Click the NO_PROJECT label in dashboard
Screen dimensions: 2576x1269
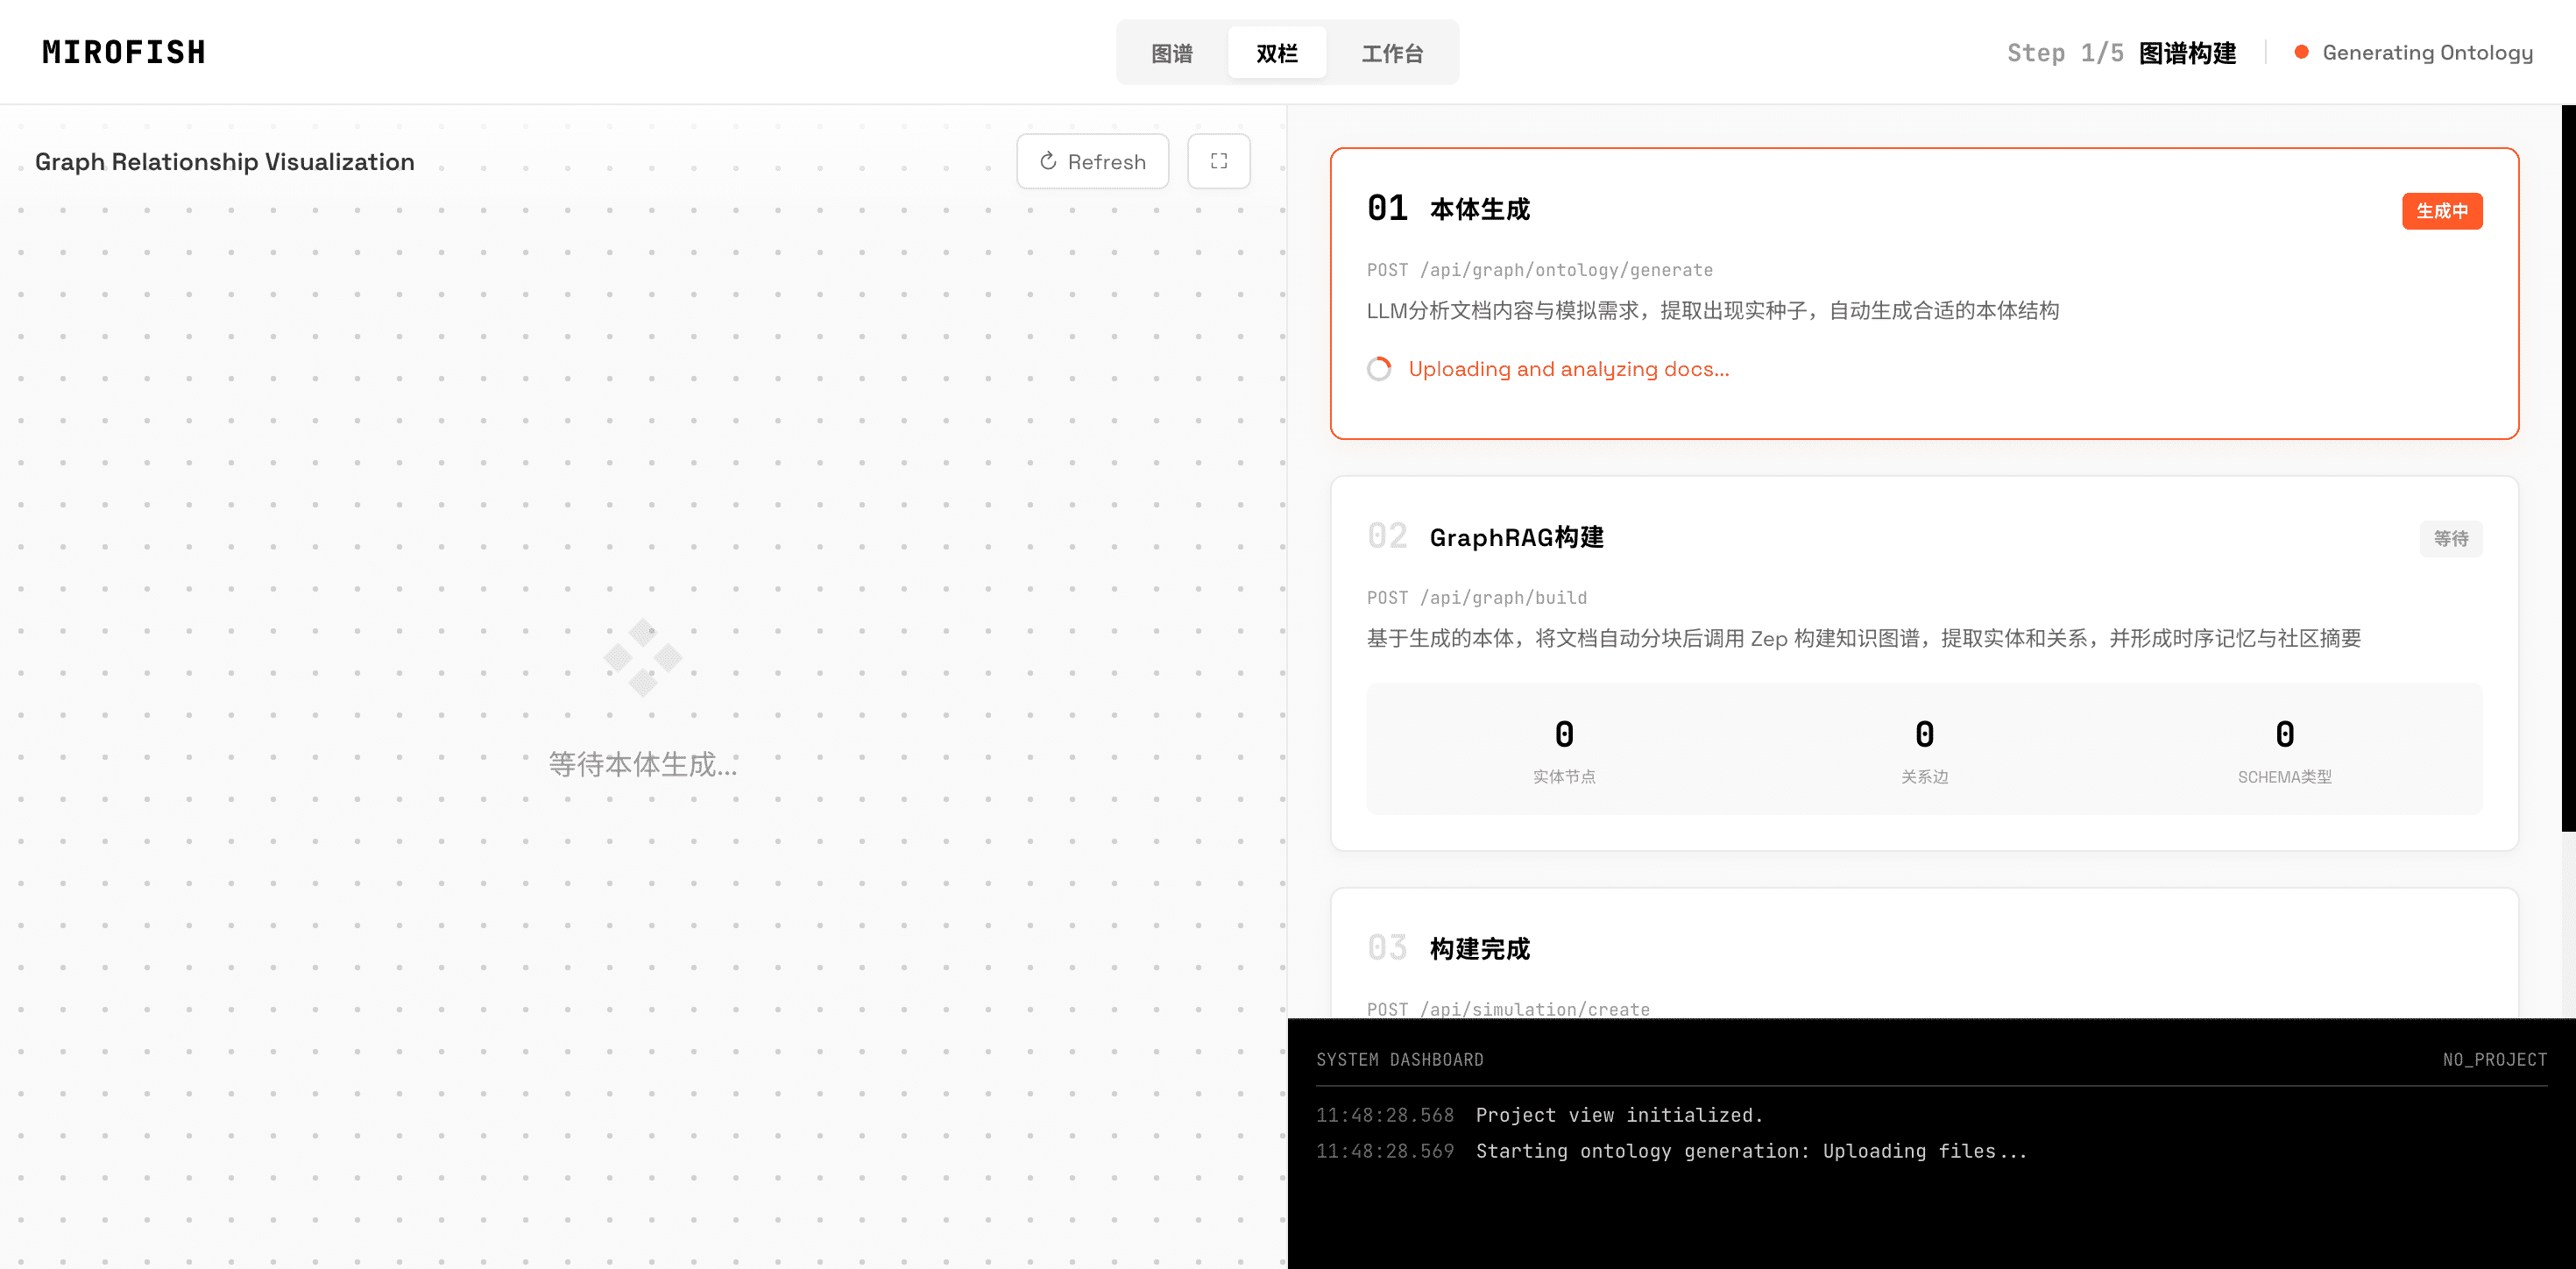click(2494, 1060)
